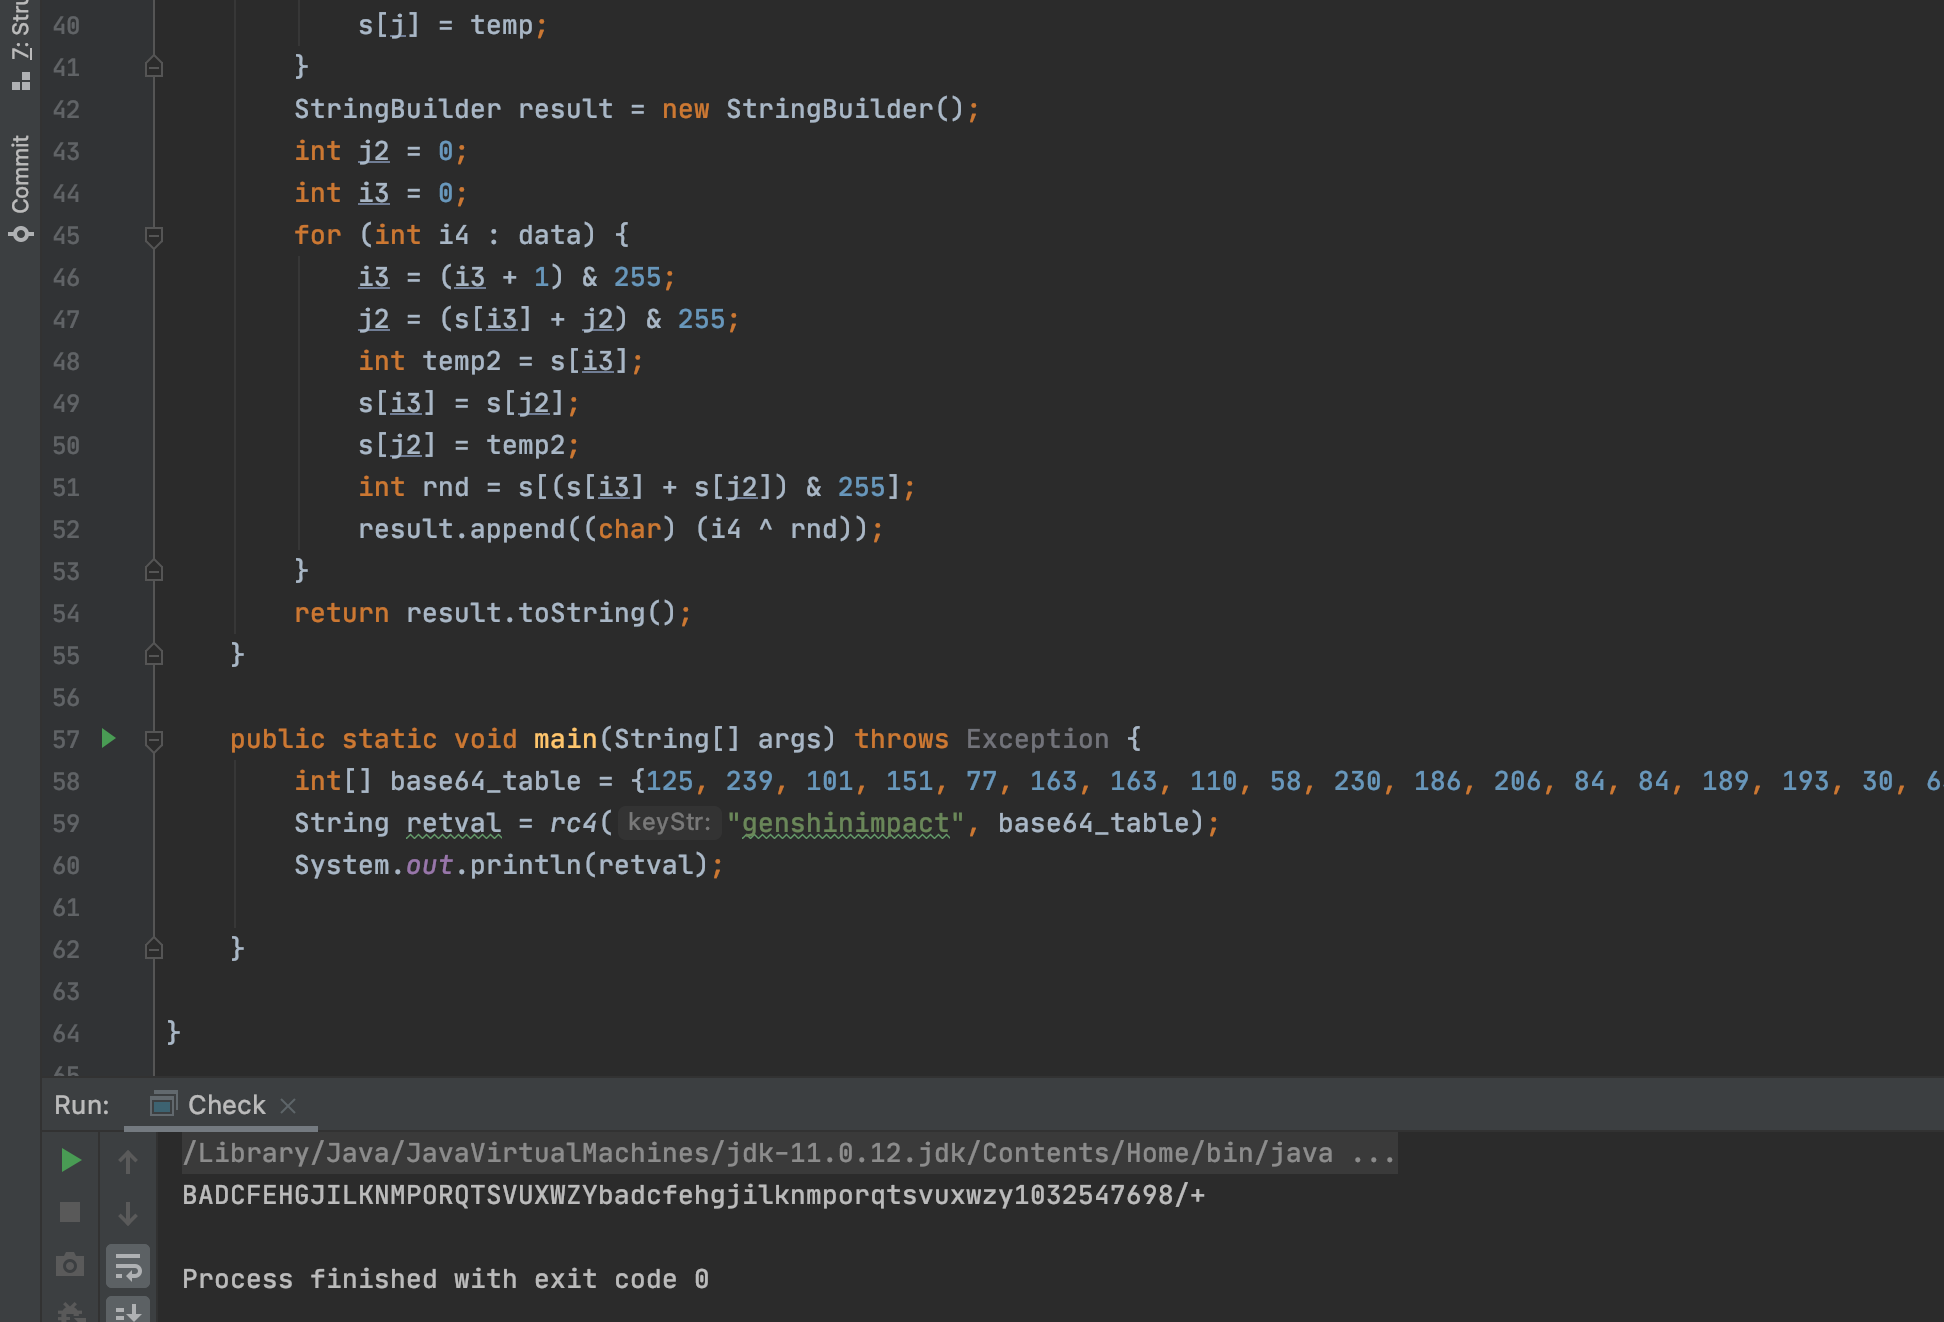The height and width of the screenshot is (1322, 1944).
Task: Go down the stack trace arrow
Action: [x=128, y=1213]
